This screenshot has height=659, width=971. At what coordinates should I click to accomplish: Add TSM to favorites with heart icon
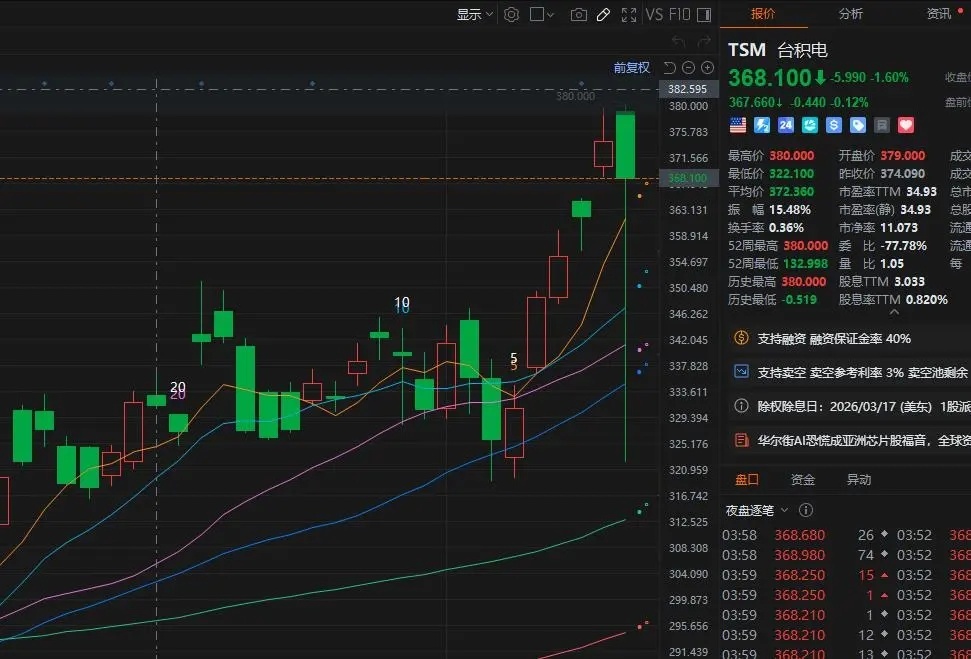point(906,125)
